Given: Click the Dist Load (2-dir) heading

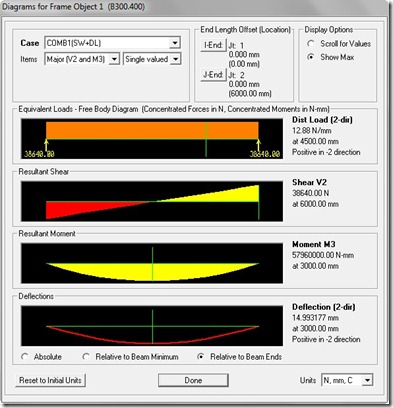Looking at the screenshot, I should [x=322, y=120].
